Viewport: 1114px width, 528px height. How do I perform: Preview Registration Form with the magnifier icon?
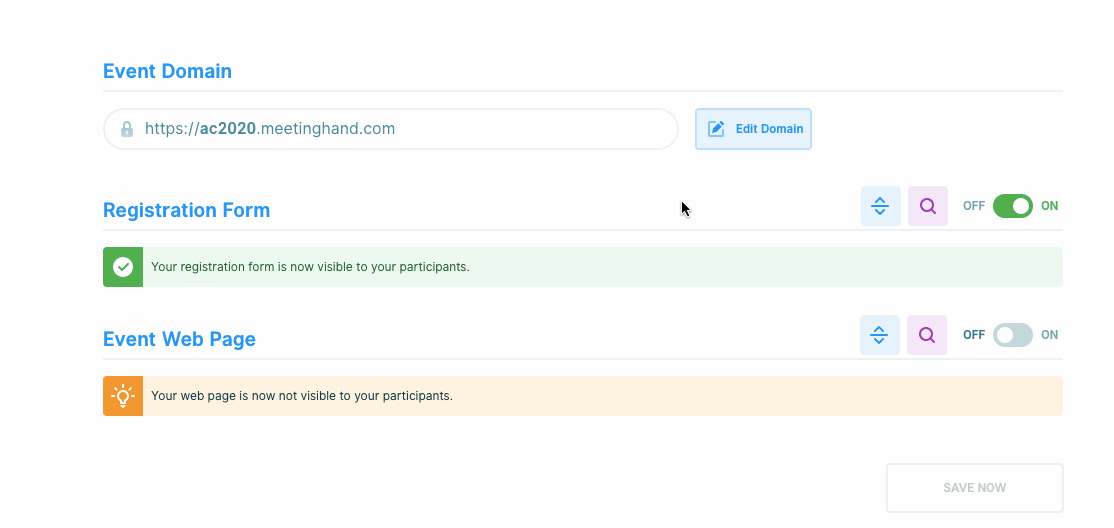(928, 206)
